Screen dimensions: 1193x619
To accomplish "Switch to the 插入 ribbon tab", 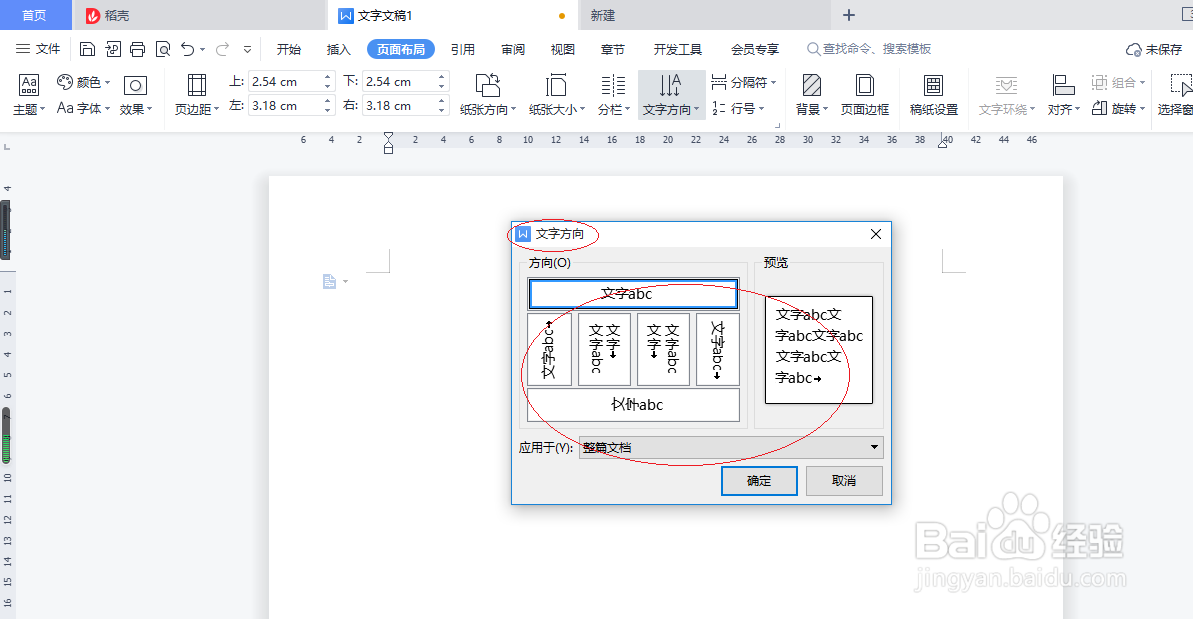I will coord(338,48).
